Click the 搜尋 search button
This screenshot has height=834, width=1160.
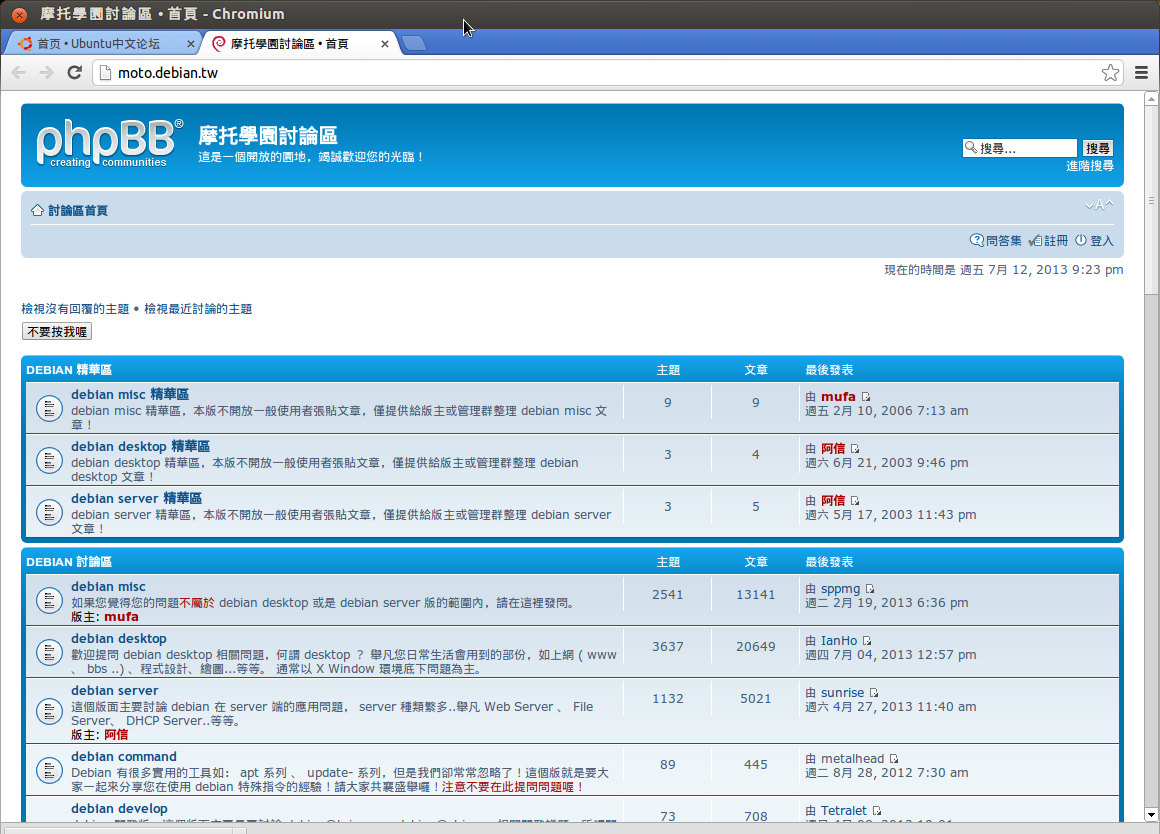[x=1097, y=148]
